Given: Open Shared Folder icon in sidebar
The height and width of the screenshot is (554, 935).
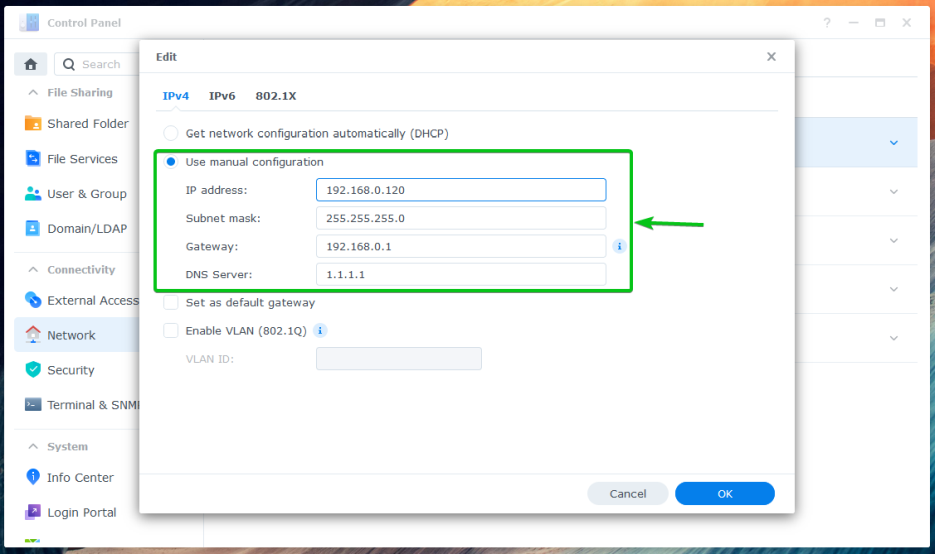Looking at the screenshot, I should tap(33, 123).
